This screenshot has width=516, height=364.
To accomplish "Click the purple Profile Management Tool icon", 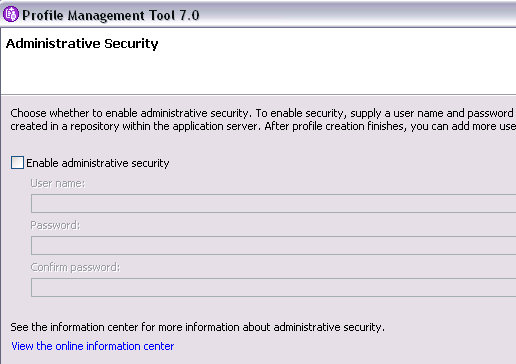I will tap(11, 14).
